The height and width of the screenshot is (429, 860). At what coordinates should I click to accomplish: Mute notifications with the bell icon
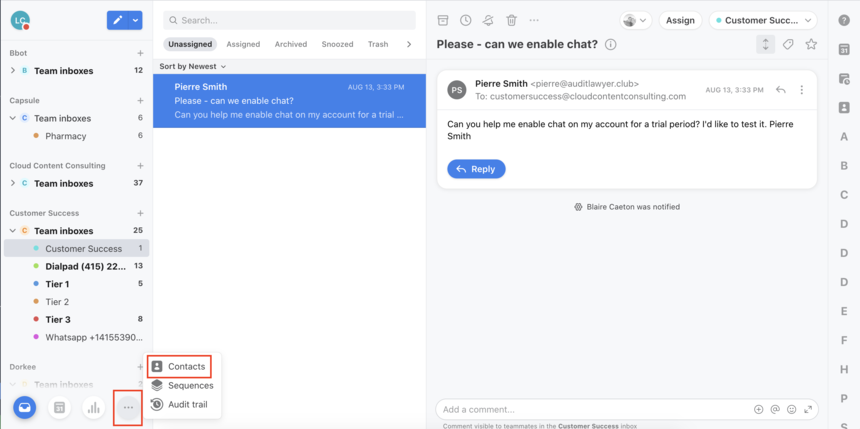pyautogui.click(x=488, y=20)
